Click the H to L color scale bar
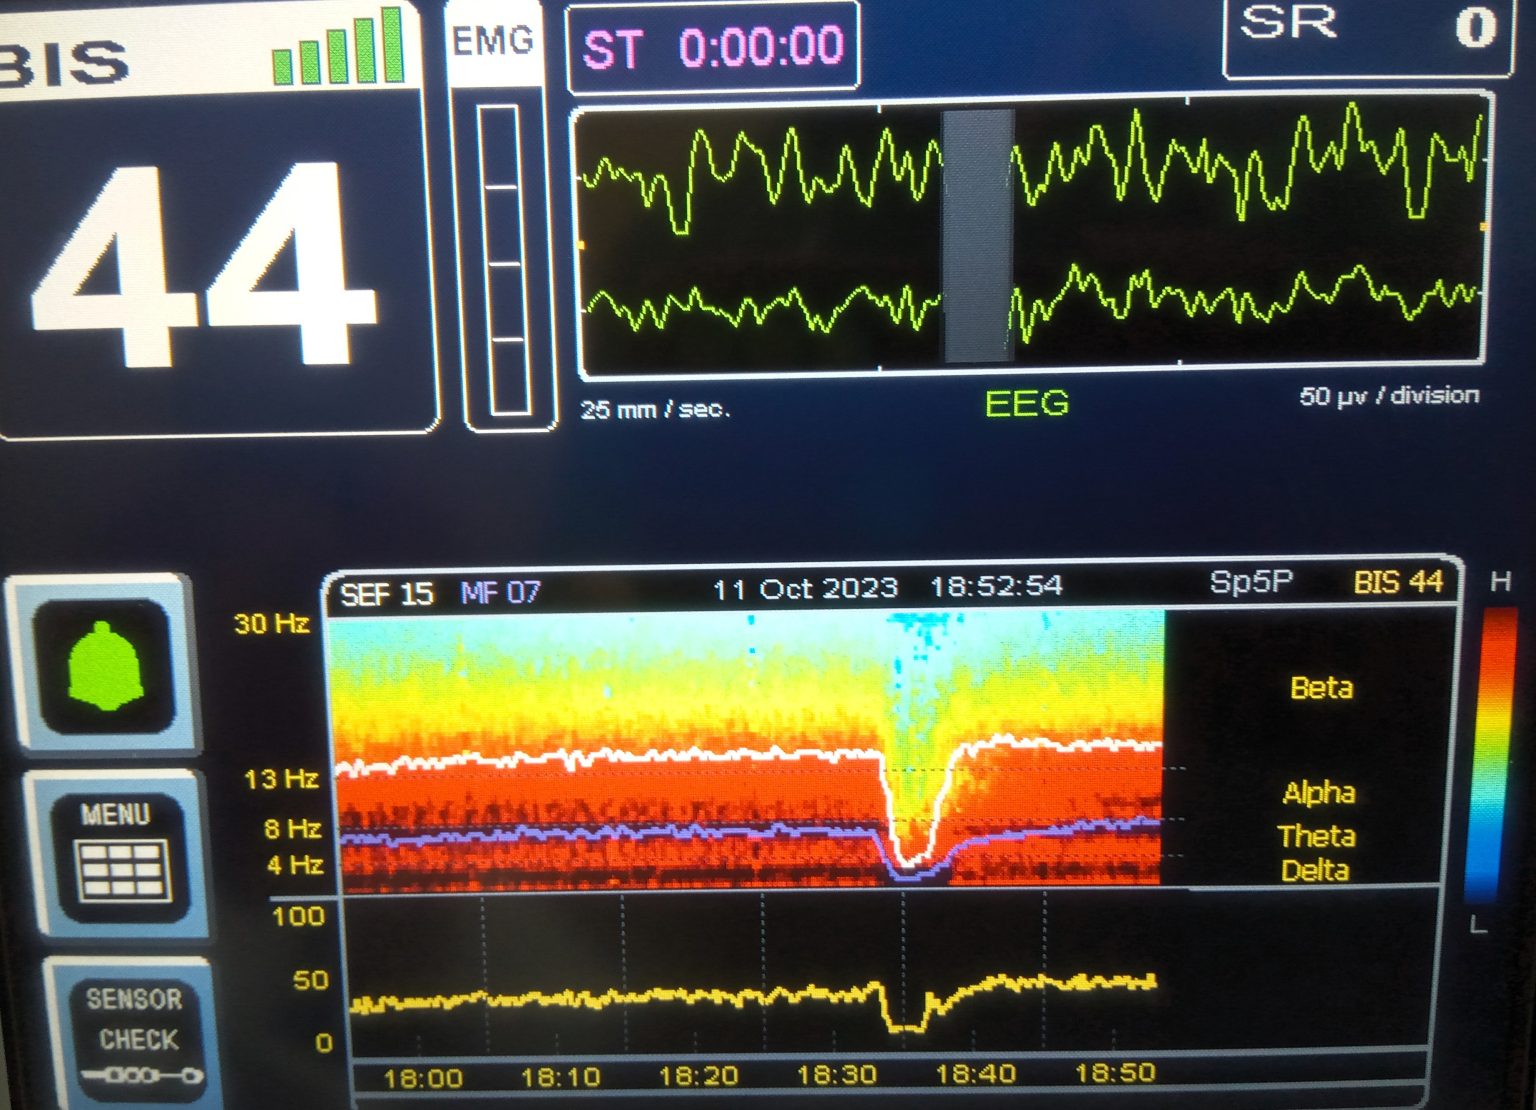The width and height of the screenshot is (1536, 1110). point(1496,750)
